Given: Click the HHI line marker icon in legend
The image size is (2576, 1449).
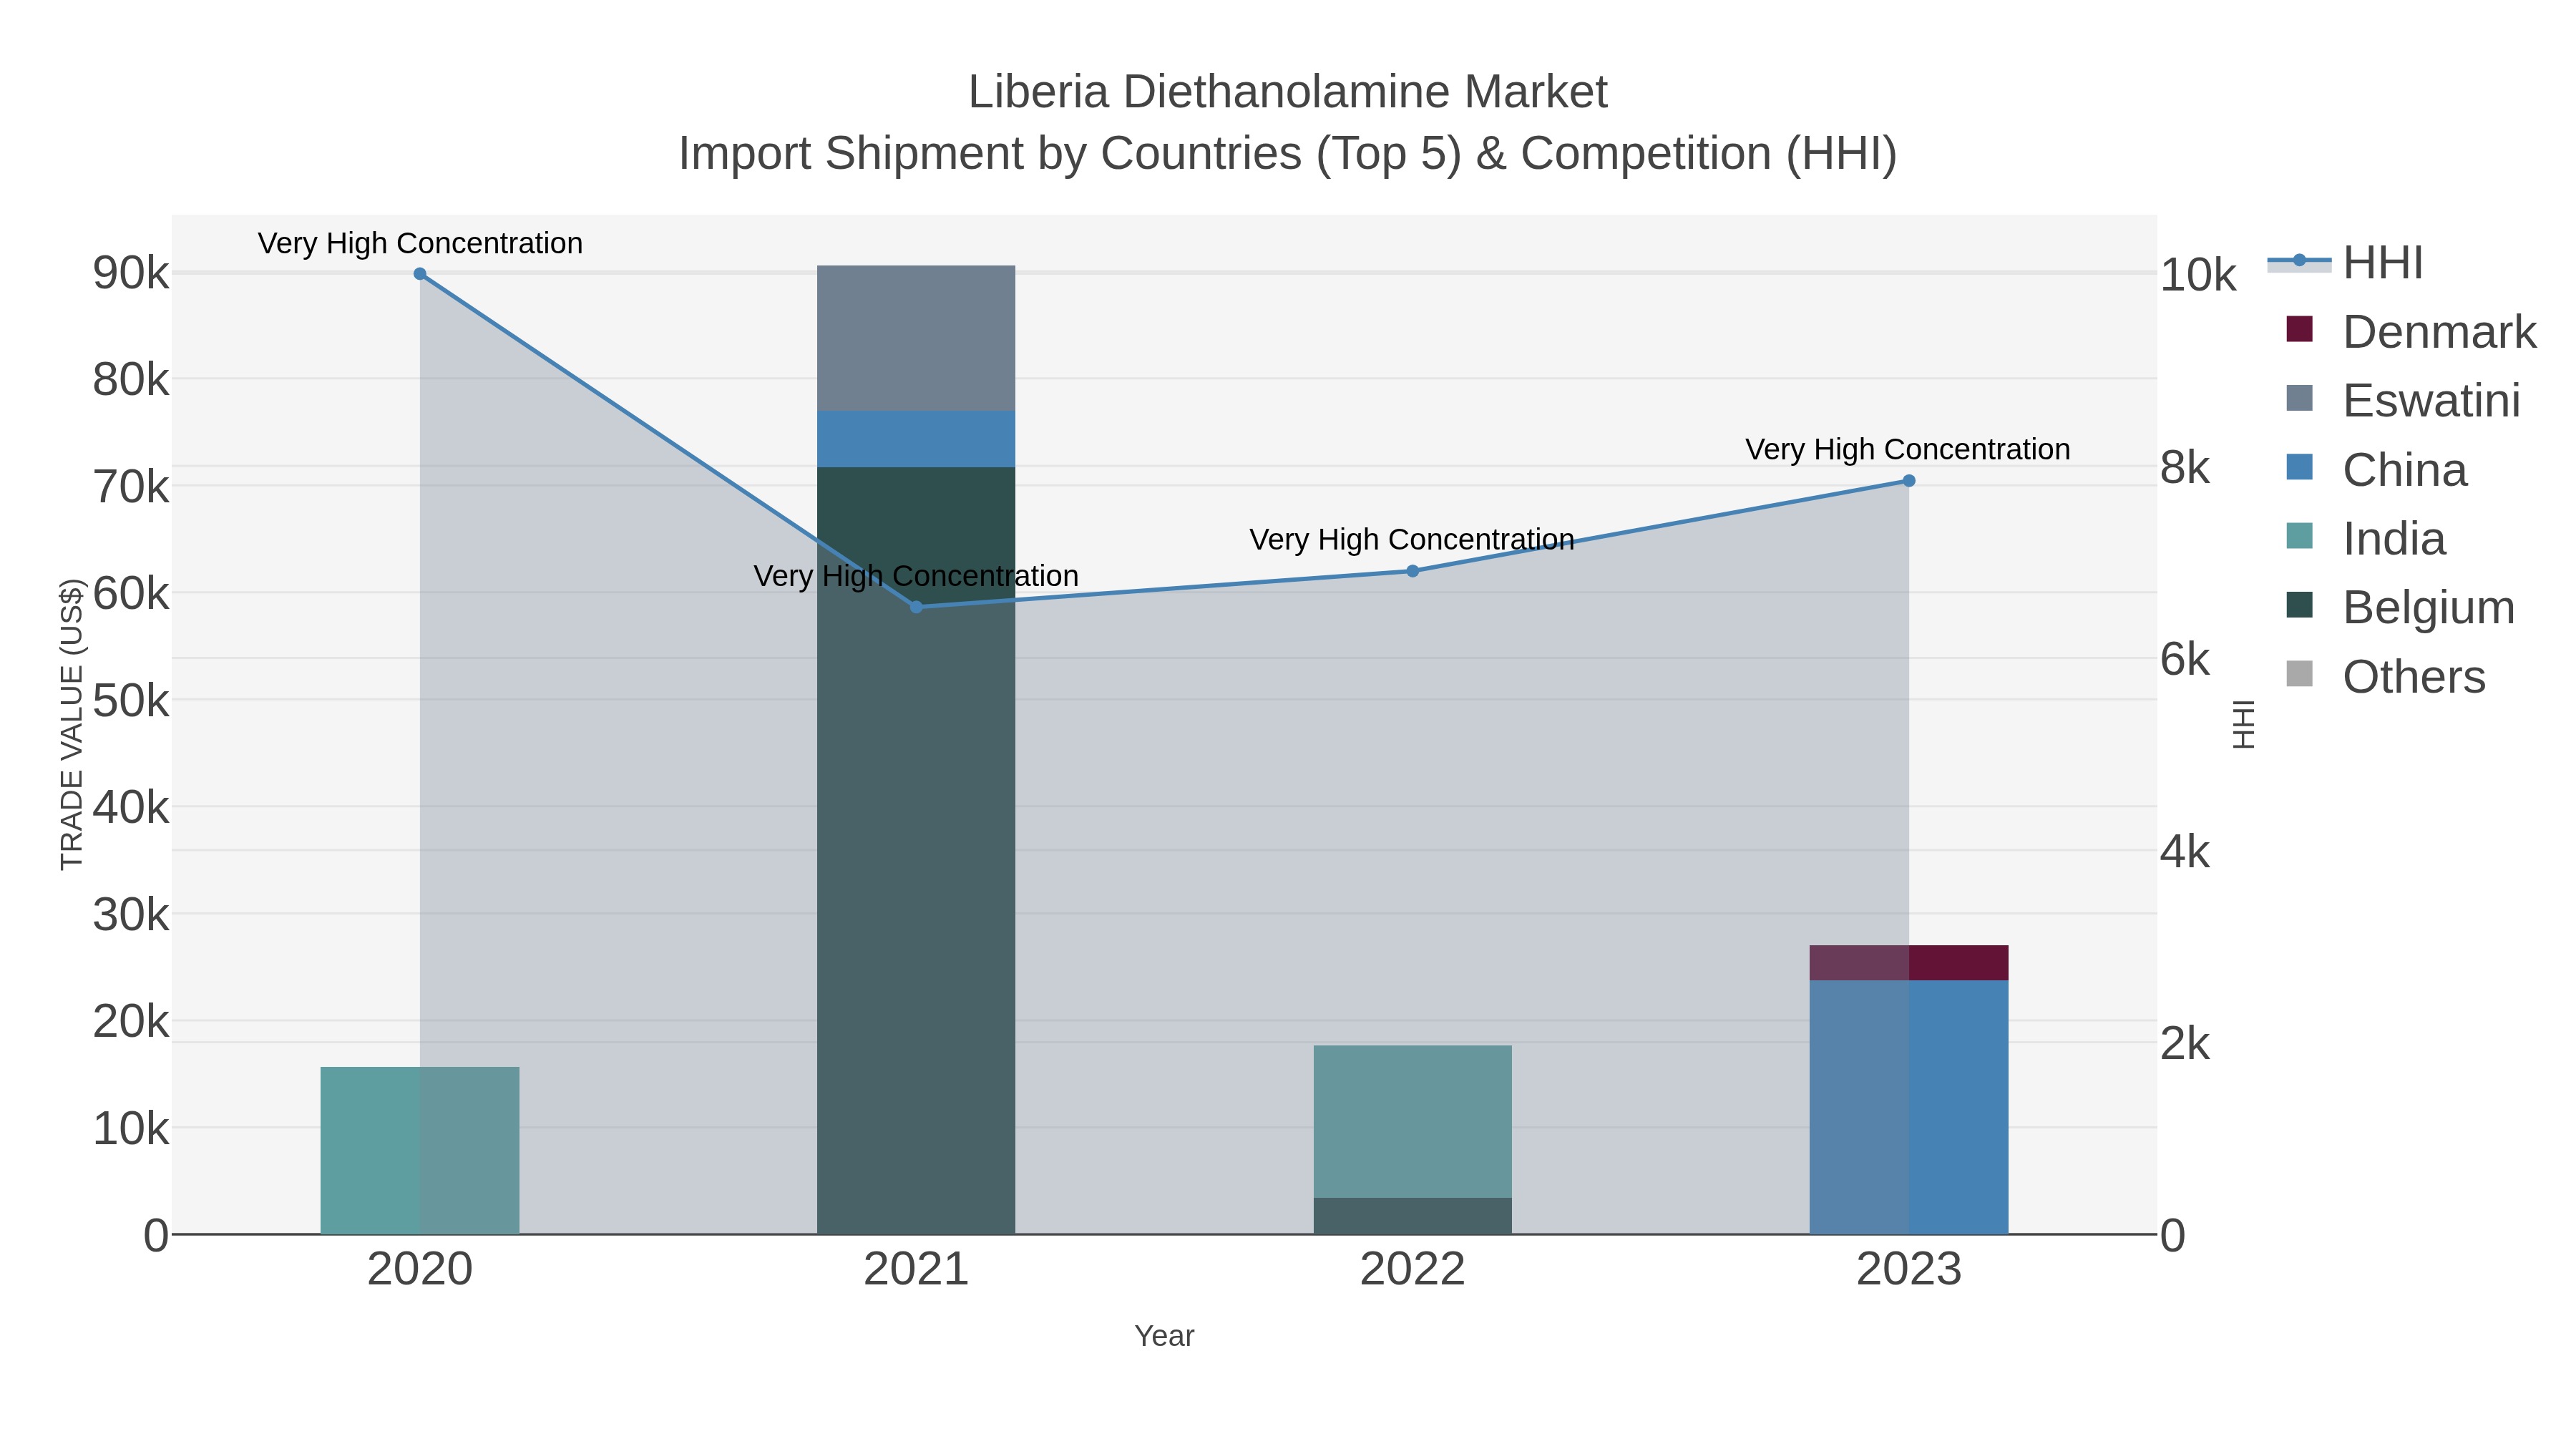Looking at the screenshot, I should (2299, 261).
